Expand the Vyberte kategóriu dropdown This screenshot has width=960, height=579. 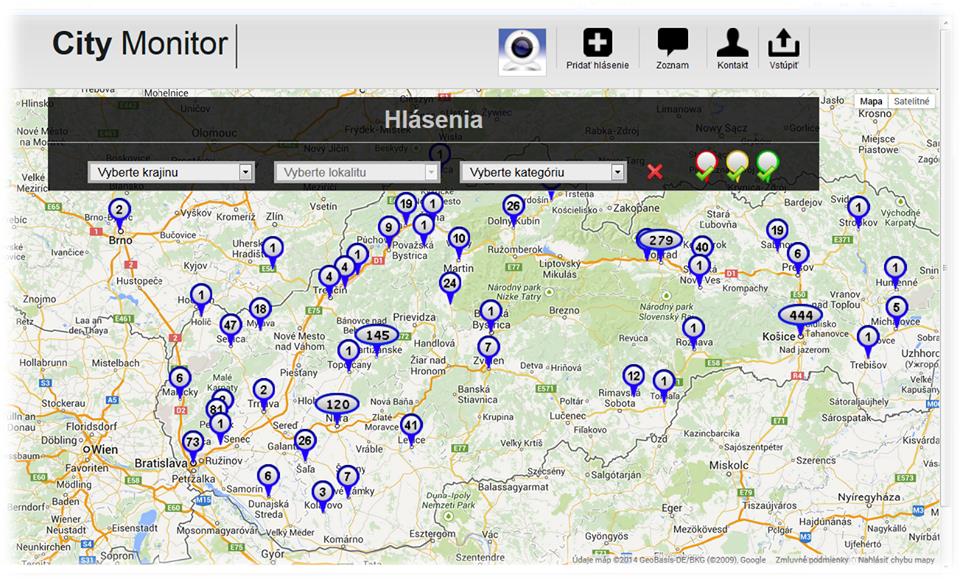542,172
